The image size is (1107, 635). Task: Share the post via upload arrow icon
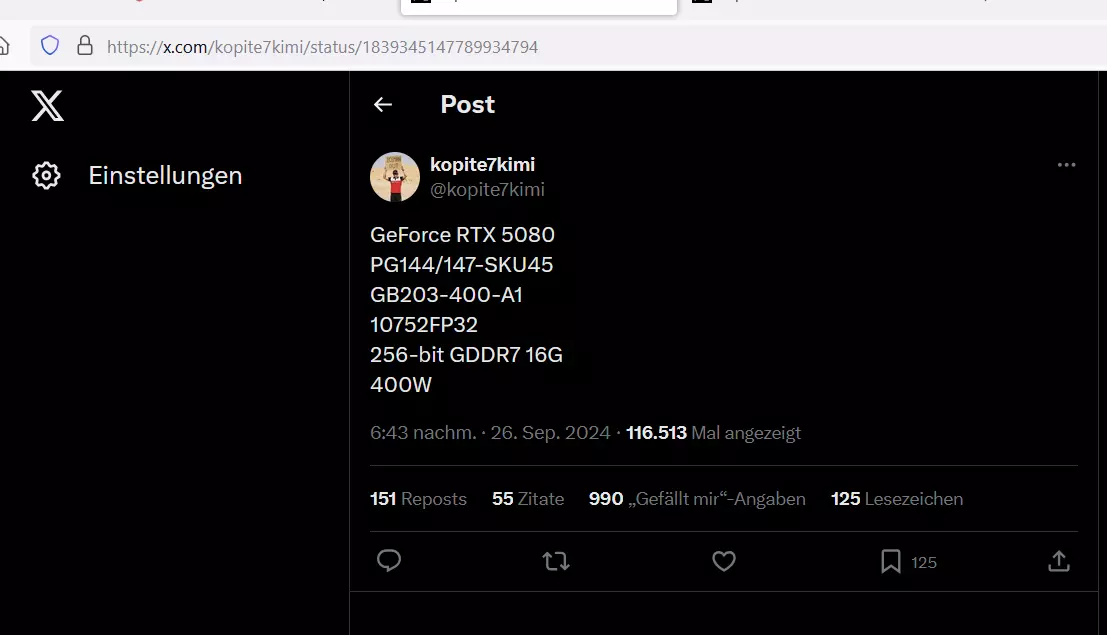coord(1059,562)
